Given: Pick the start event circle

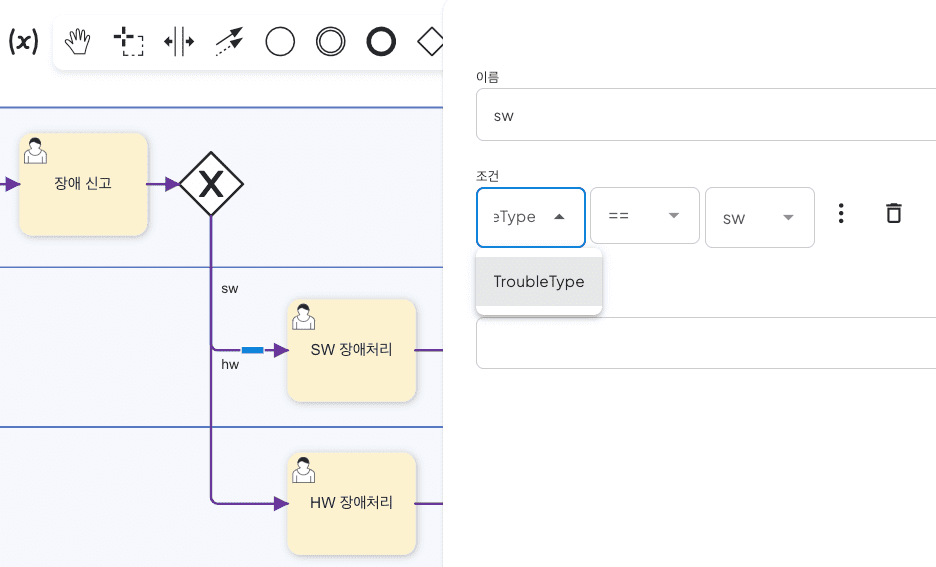Looking at the screenshot, I should [280, 42].
